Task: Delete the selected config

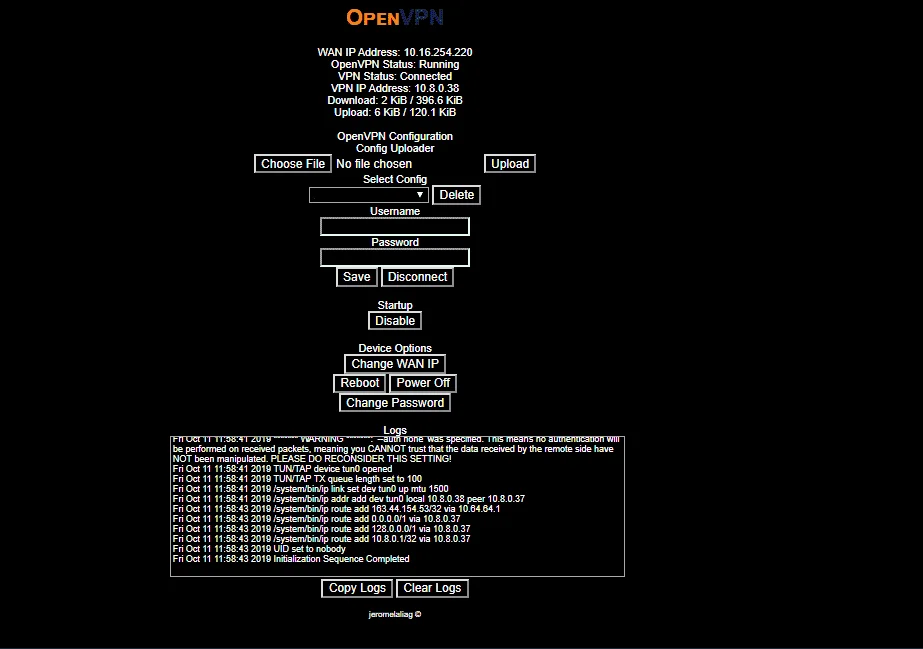Action: (x=456, y=195)
